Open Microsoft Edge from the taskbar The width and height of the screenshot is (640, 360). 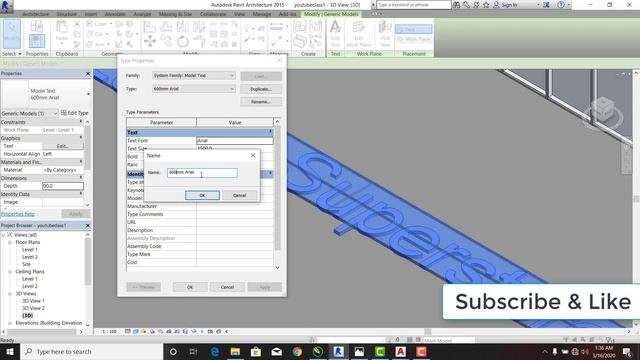pos(214,351)
